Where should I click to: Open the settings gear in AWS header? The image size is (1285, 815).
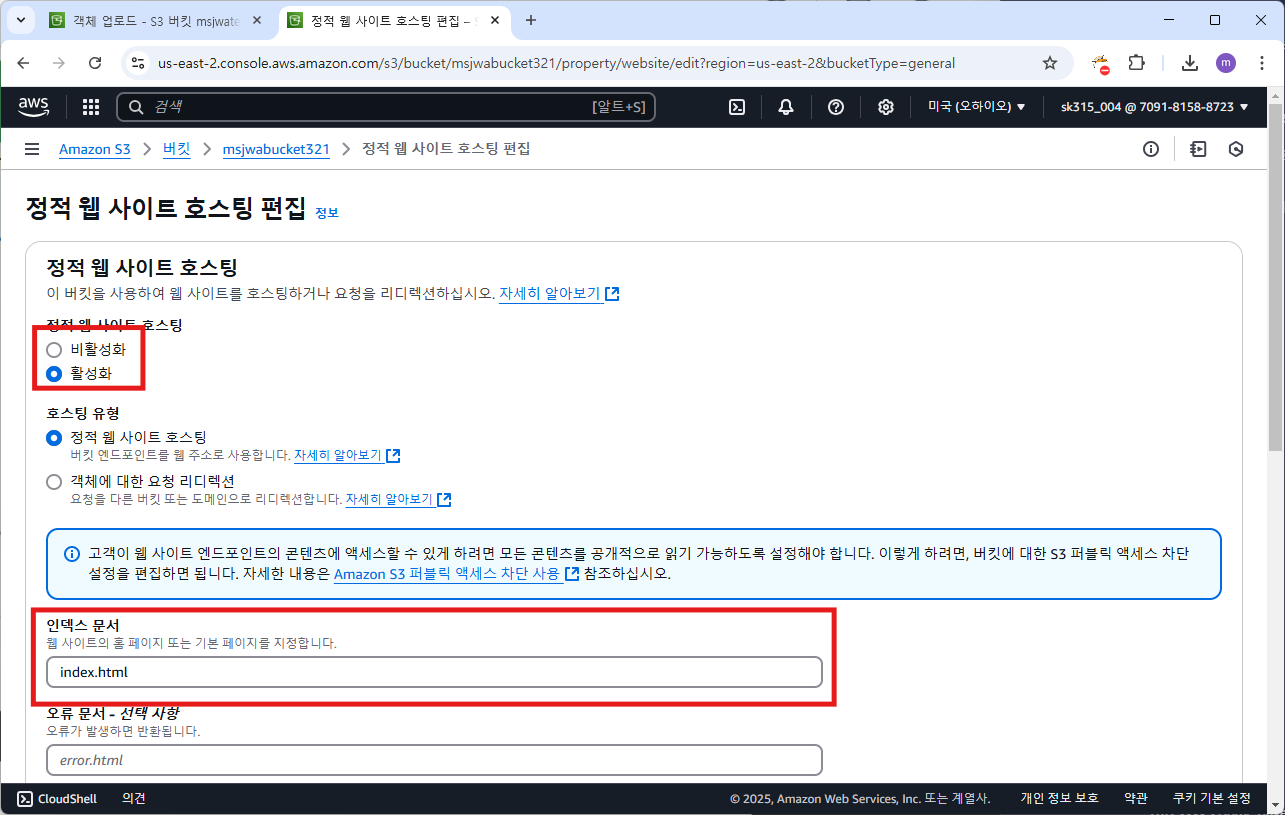coord(886,107)
